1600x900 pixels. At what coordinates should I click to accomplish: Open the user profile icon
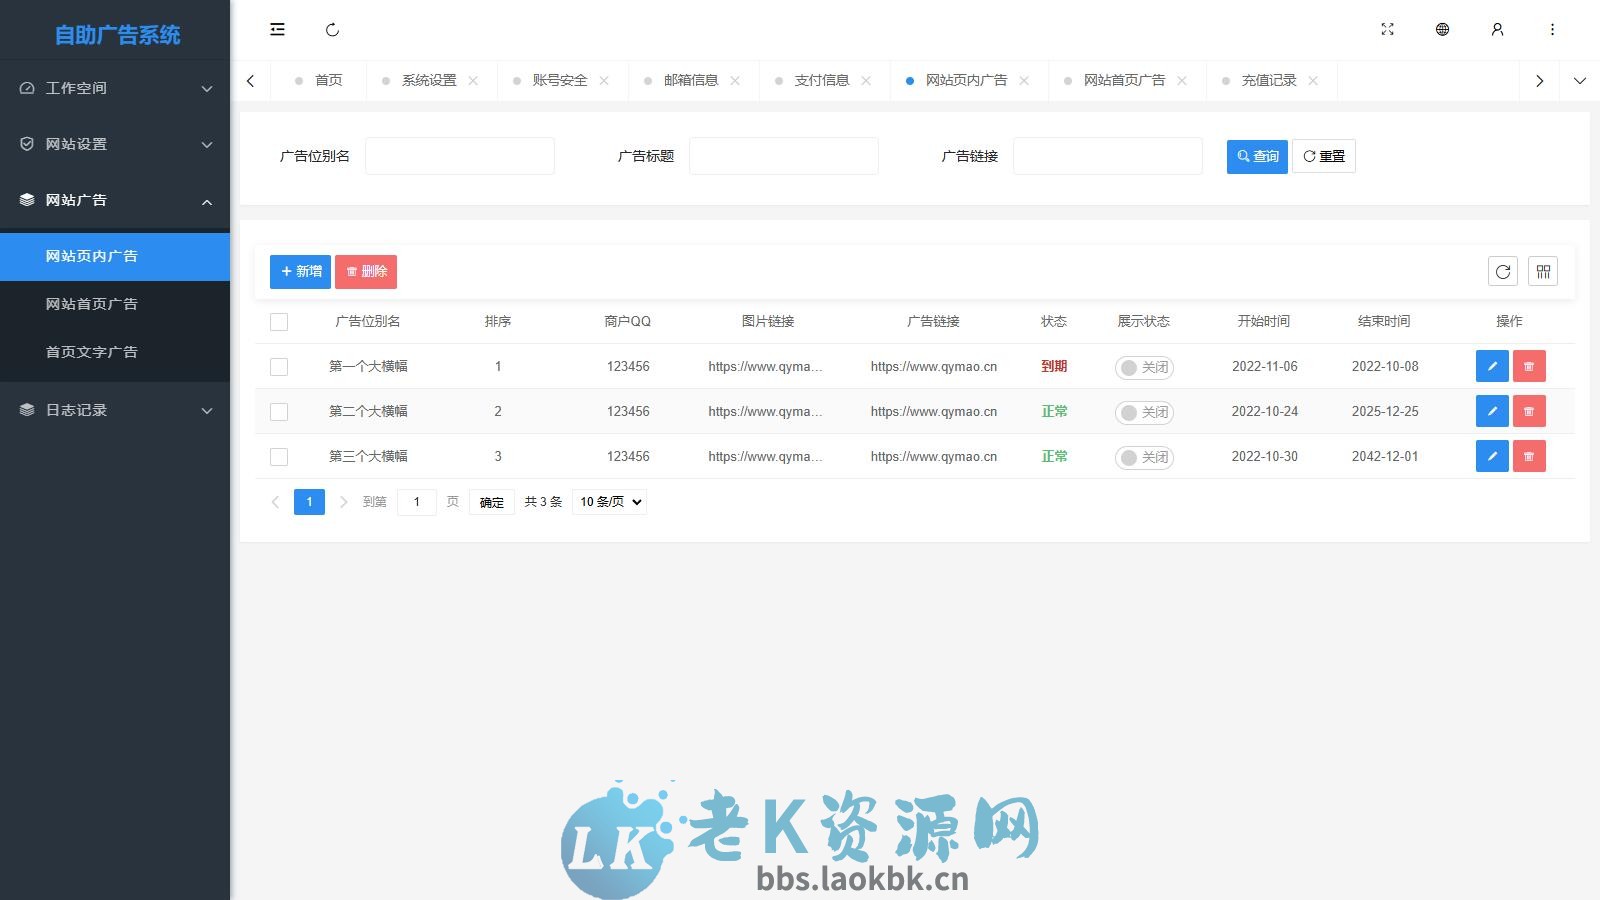1497,29
